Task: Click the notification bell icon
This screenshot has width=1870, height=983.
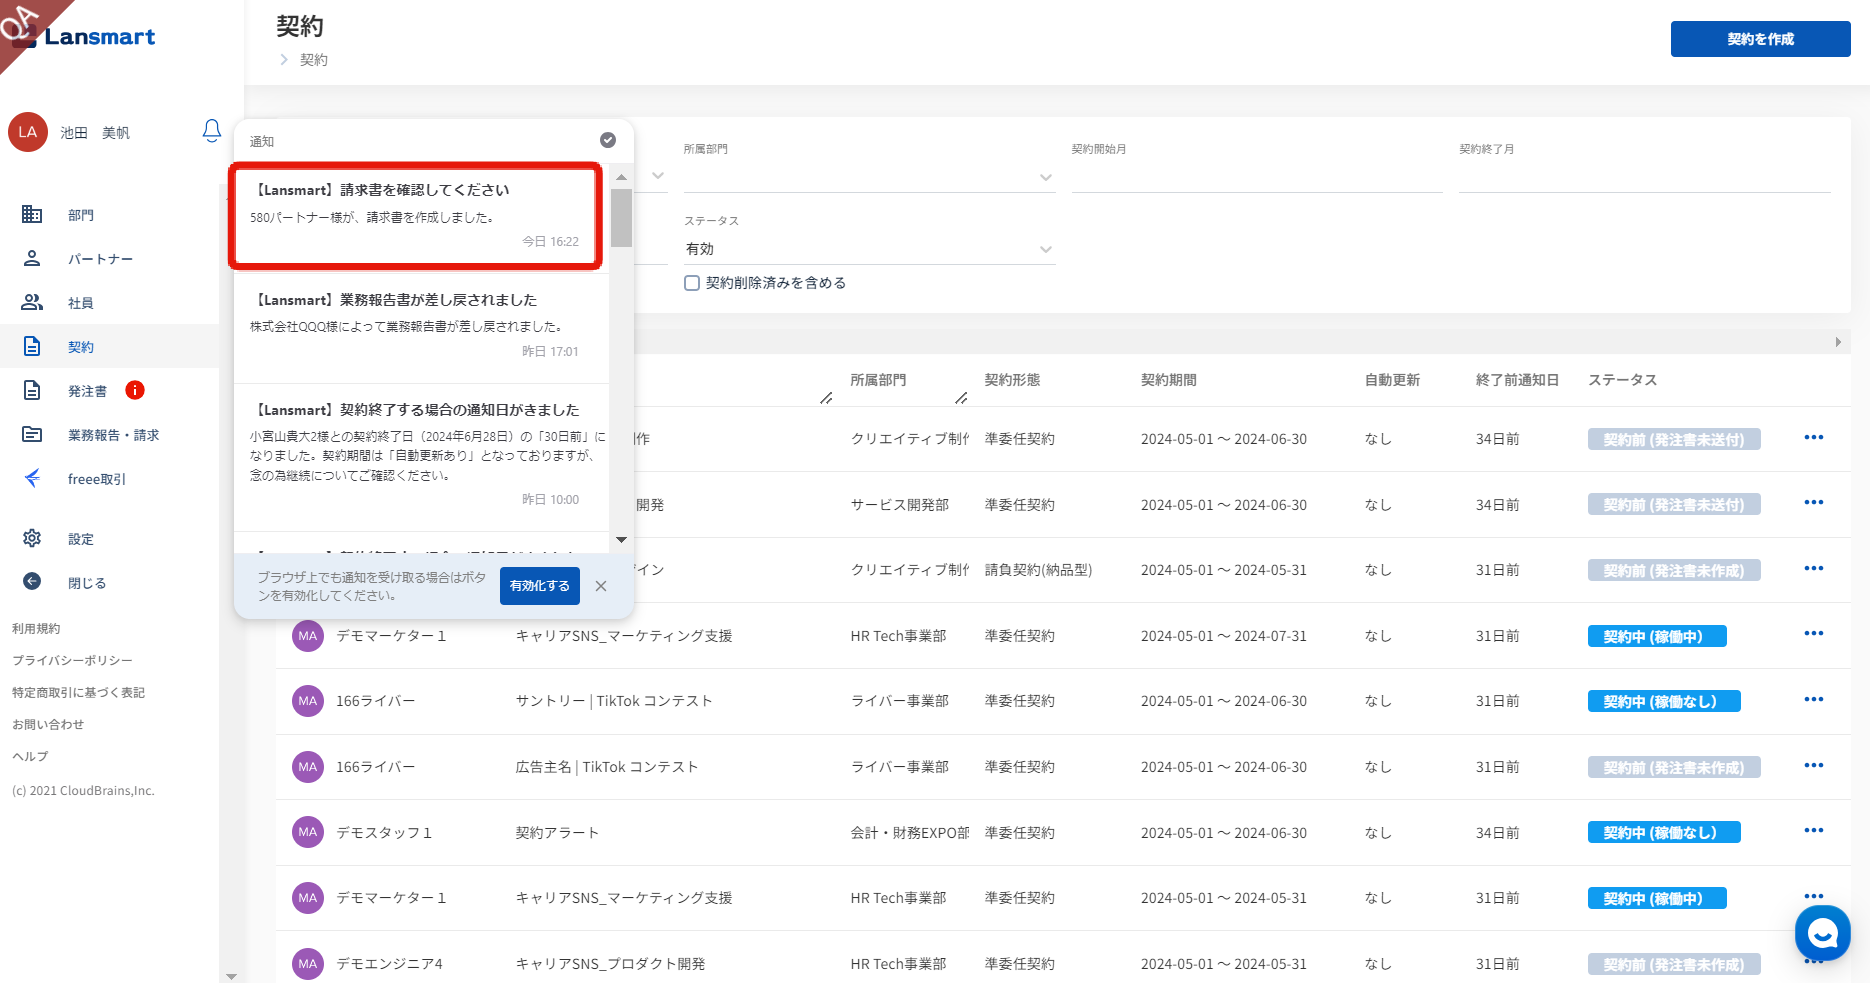Action: click(211, 131)
